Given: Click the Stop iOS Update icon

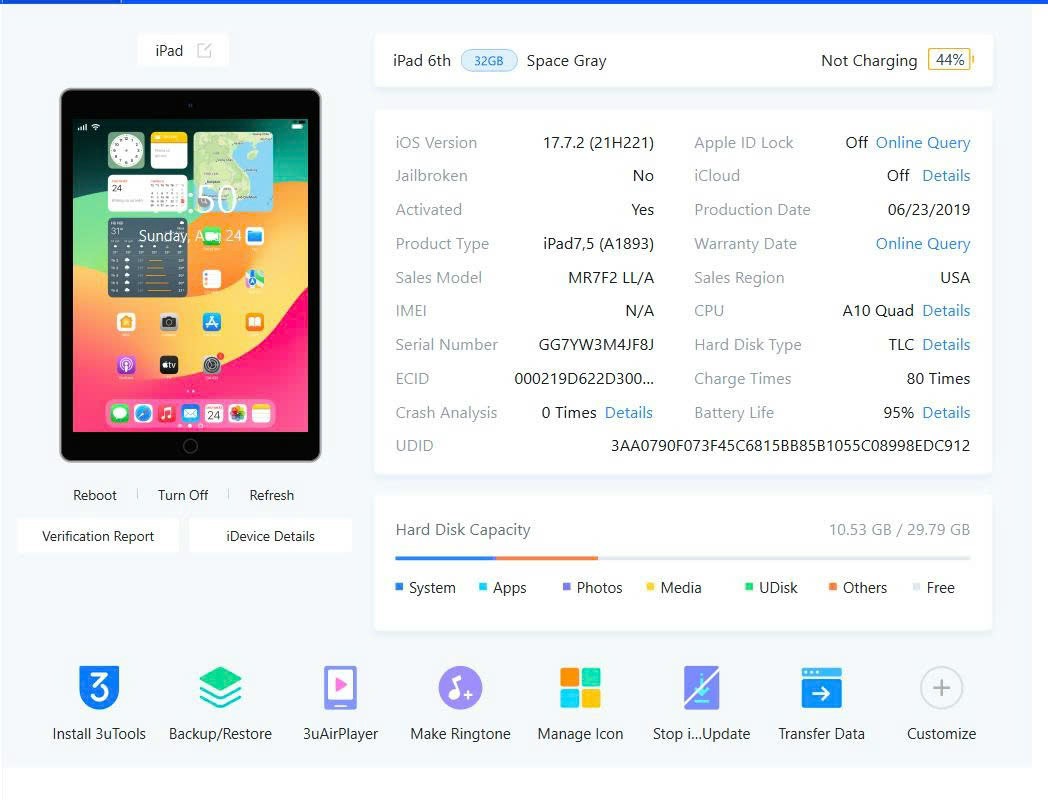Looking at the screenshot, I should pyautogui.click(x=701, y=687).
